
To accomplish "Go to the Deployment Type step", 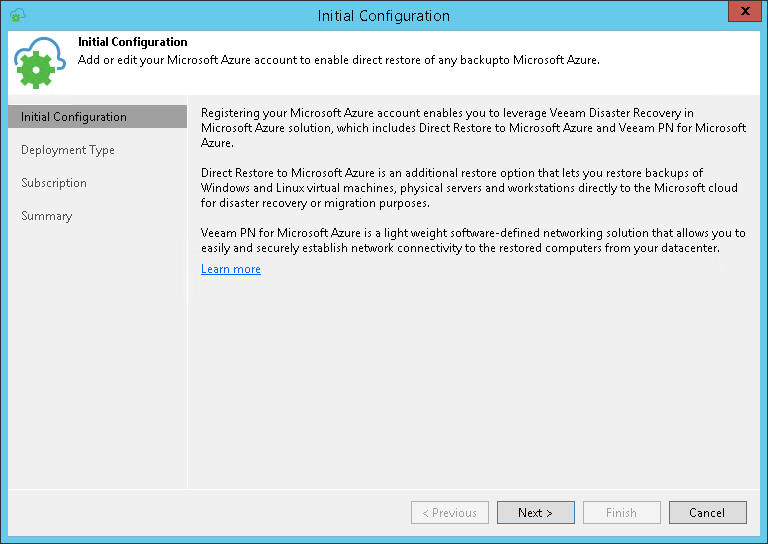I will [x=68, y=150].
